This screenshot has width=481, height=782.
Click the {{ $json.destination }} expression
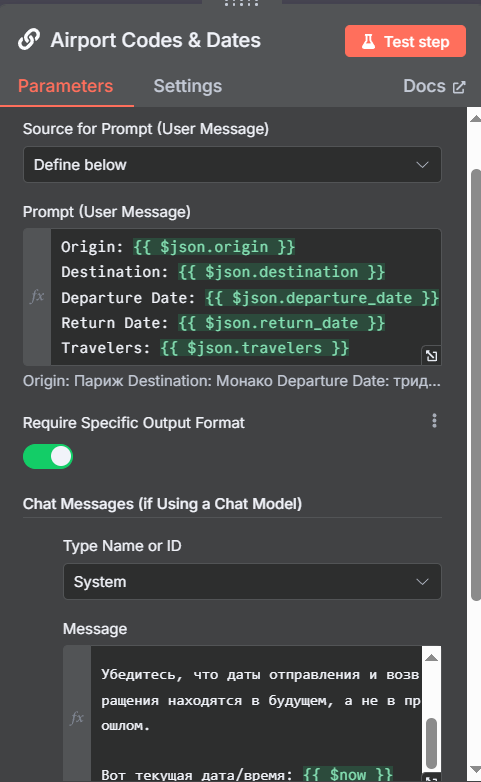click(282, 272)
